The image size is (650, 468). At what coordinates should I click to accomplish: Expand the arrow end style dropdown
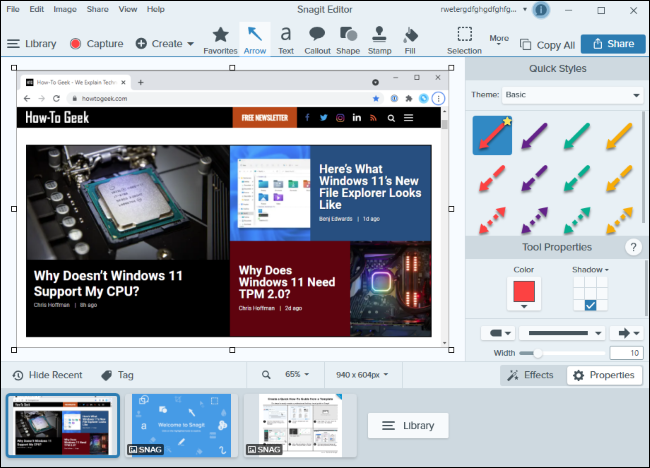628,333
